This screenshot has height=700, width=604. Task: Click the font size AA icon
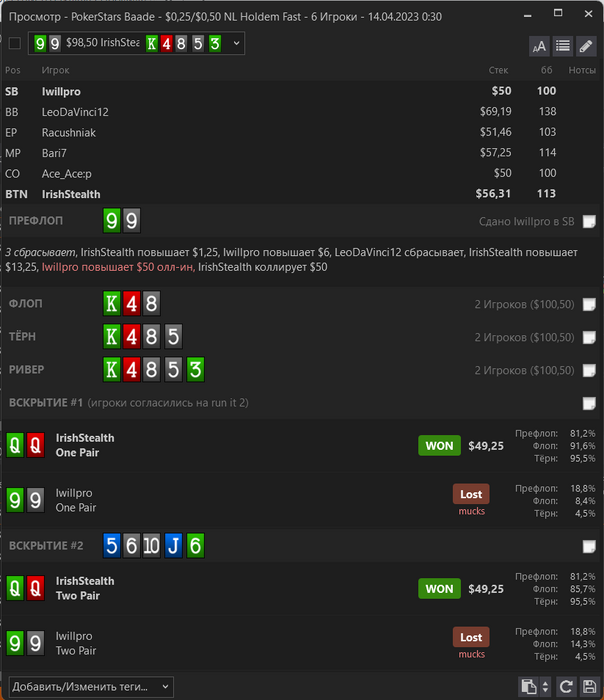pyautogui.click(x=539, y=46)
